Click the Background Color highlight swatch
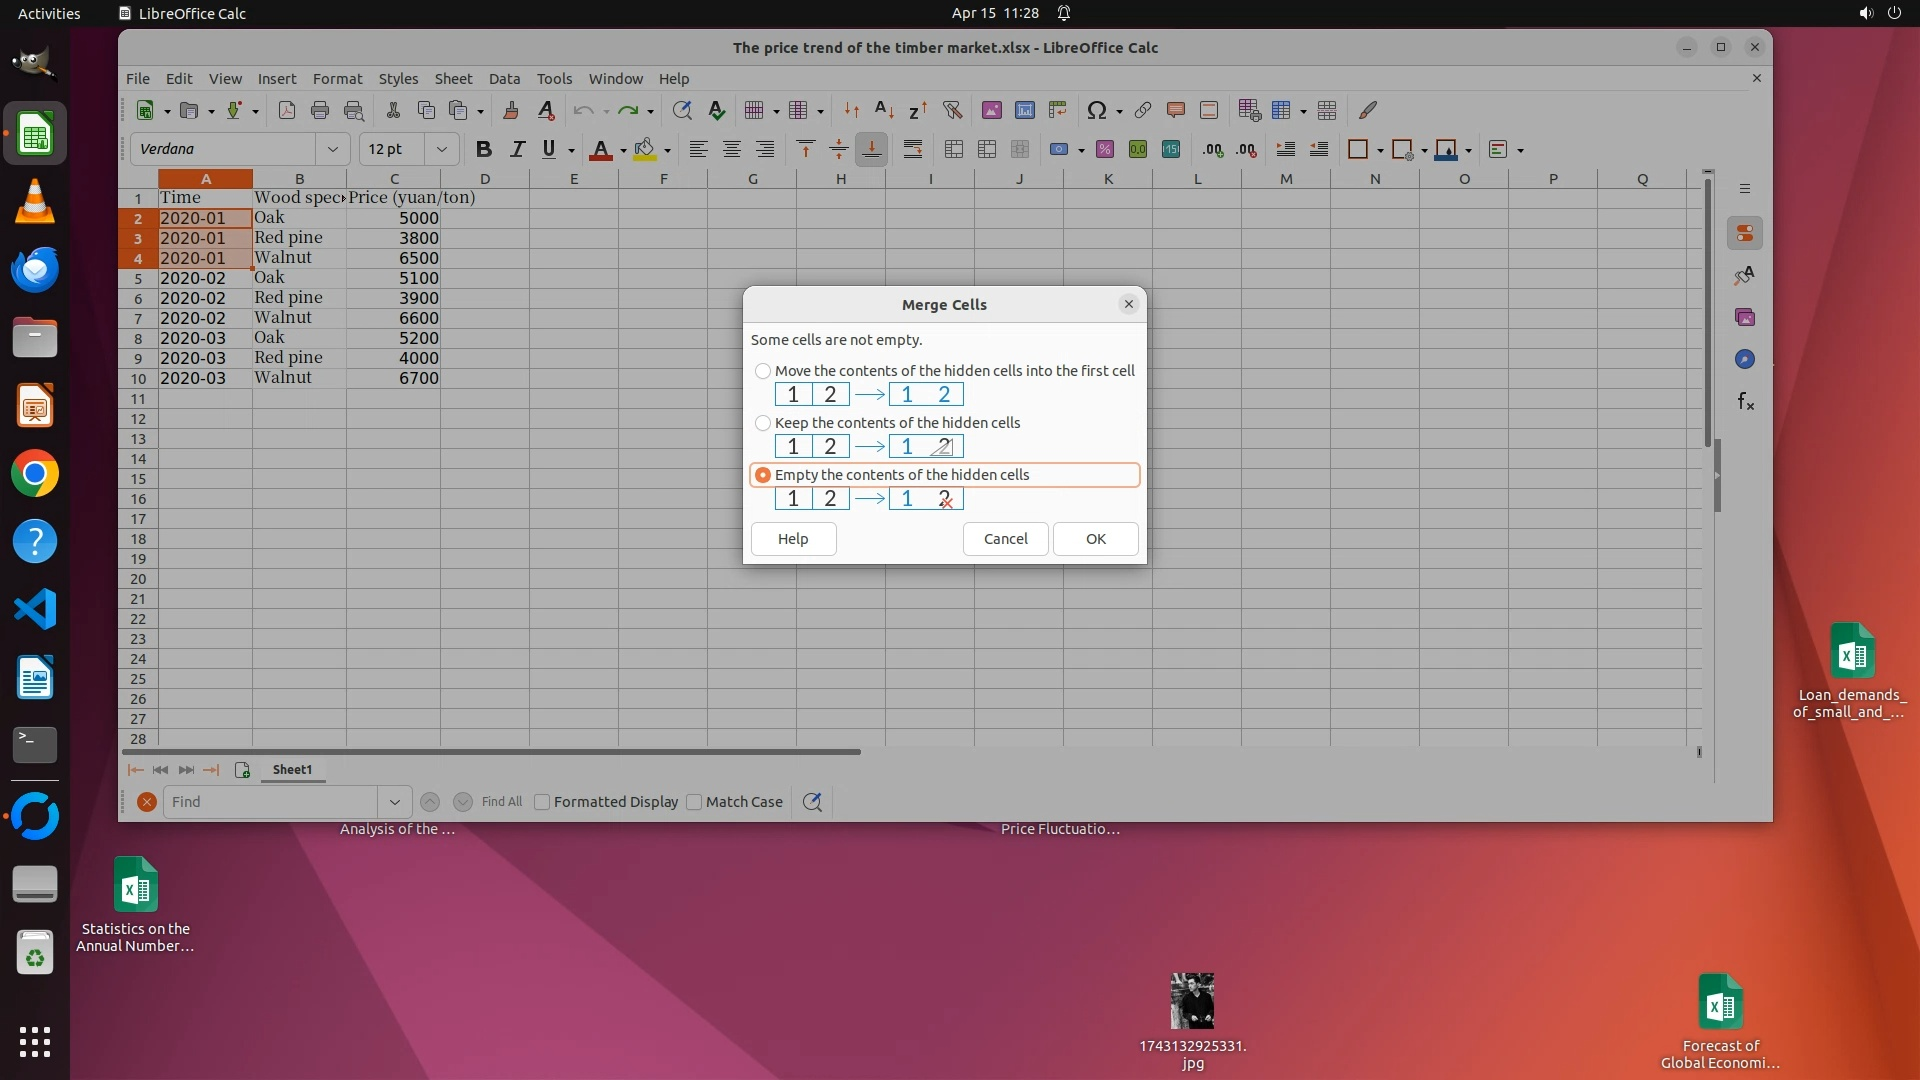 click(x=645, y=150)
